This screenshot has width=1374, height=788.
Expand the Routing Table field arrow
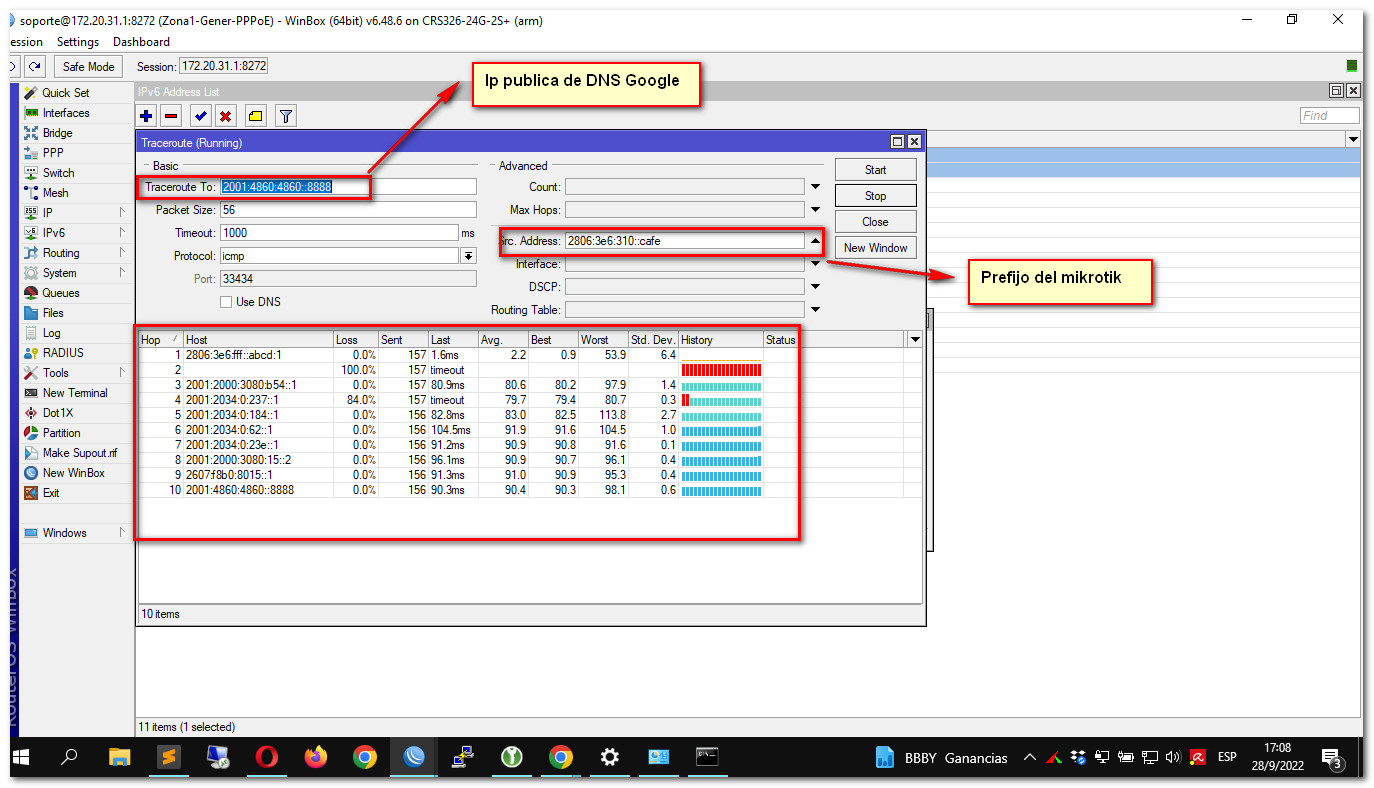tap(815, 310)
